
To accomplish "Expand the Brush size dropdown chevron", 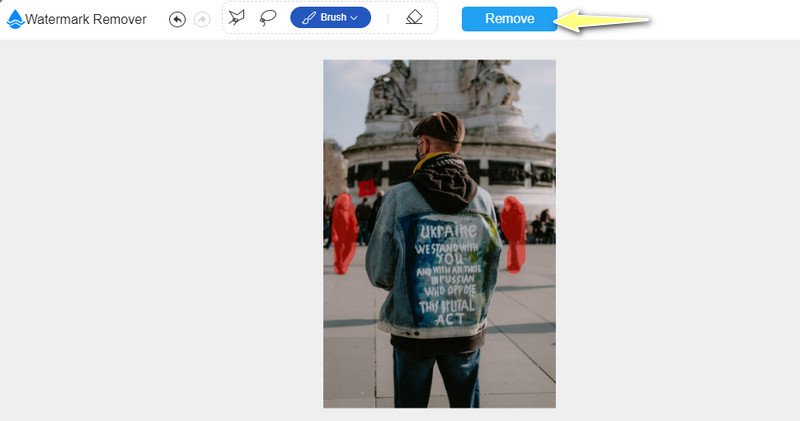I will (x=354, y=18).
